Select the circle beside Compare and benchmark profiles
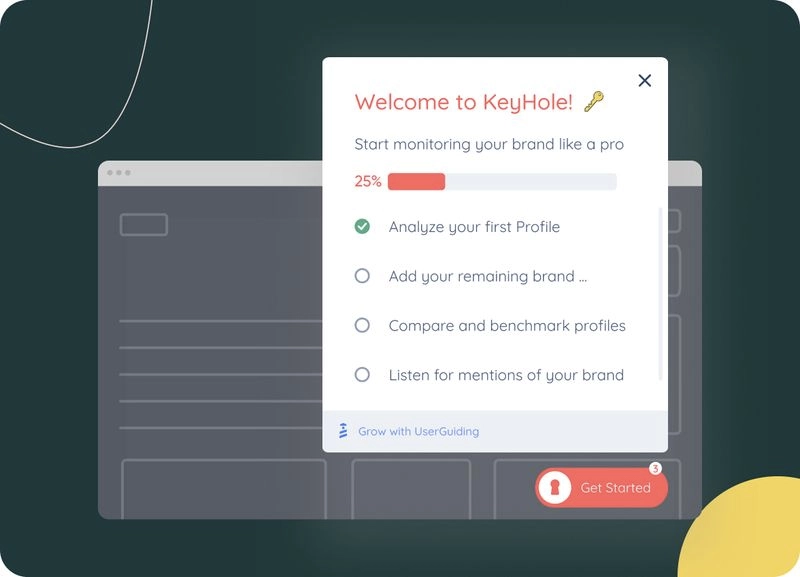The image size is (800, 577). [x=362, y=325]
